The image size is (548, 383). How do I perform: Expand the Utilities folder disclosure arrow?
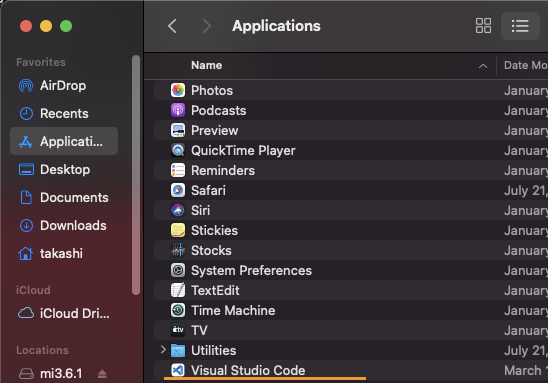(163, 350)
